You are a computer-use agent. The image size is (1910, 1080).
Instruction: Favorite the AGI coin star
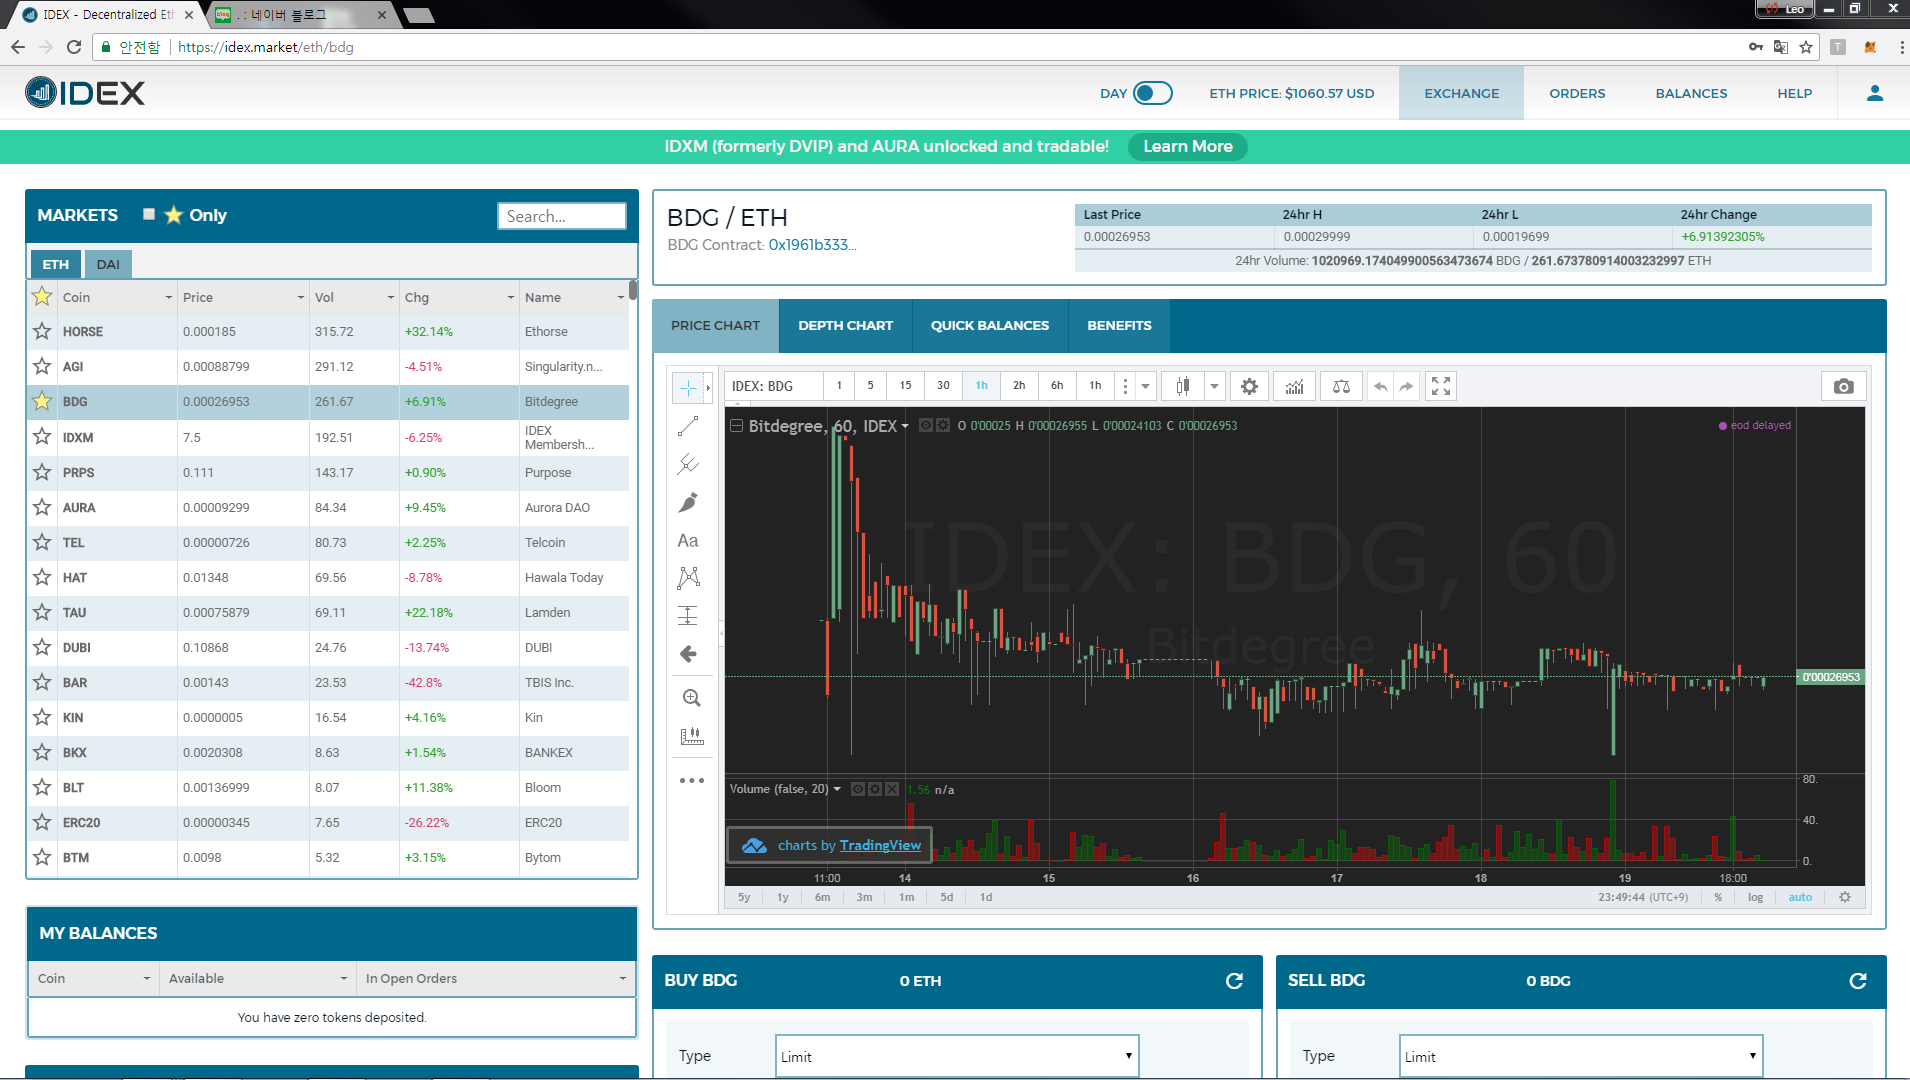[x=42, y=366]
